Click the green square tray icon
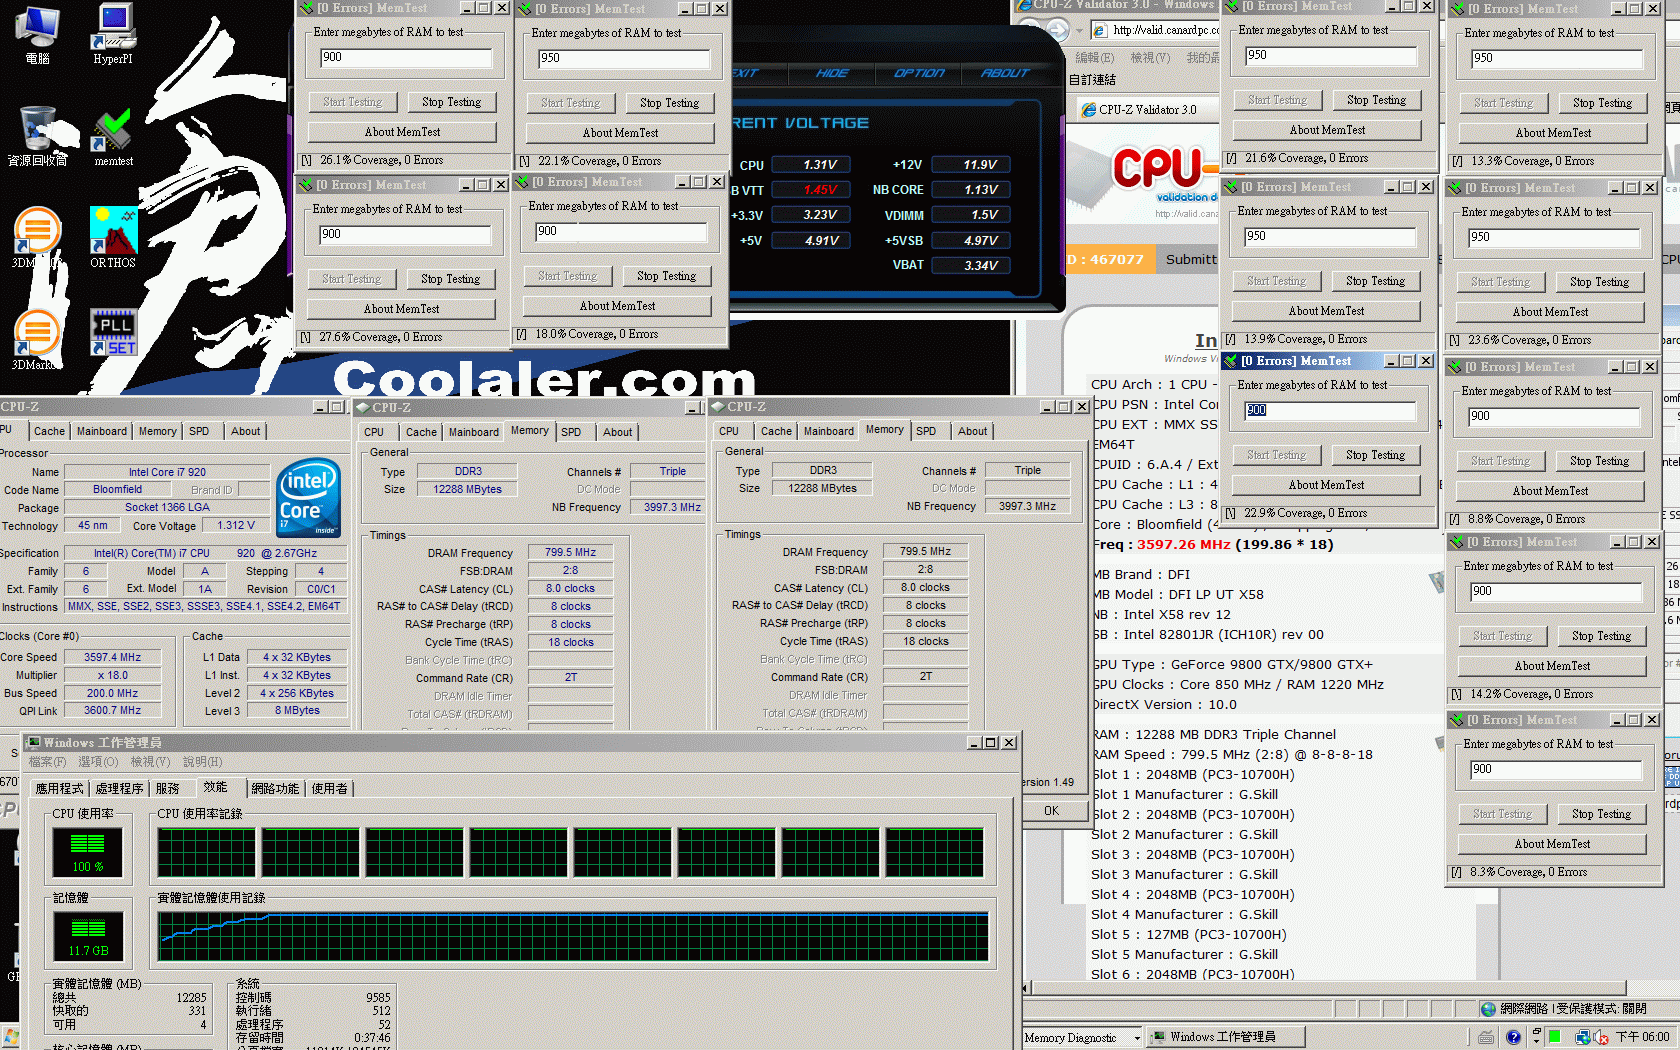 pyautogui.click(x=1555, y=1037)
